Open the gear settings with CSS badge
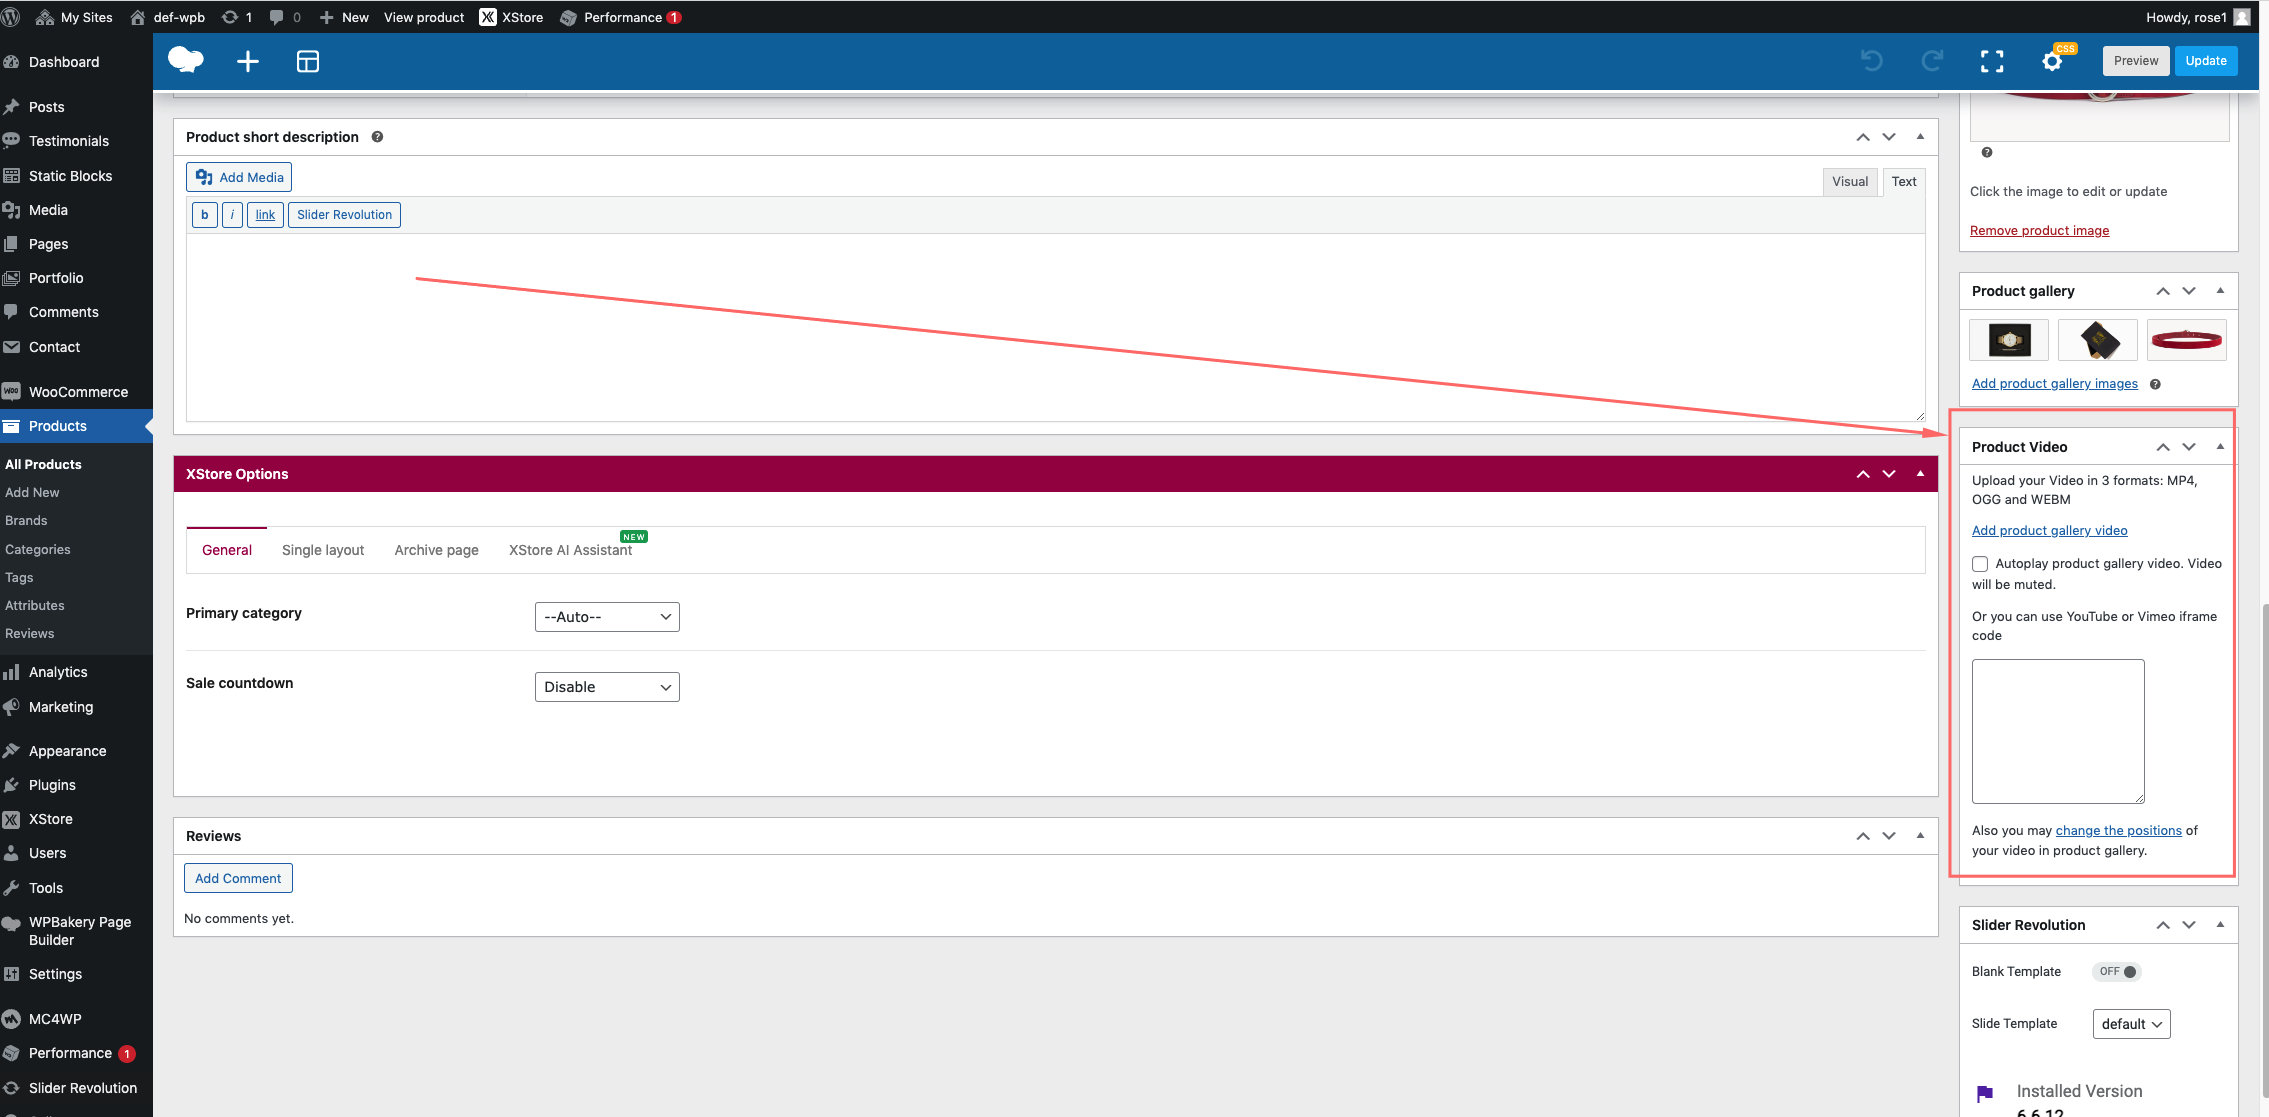The height and width of the screenshot is (1117, 2269). 2053,61
